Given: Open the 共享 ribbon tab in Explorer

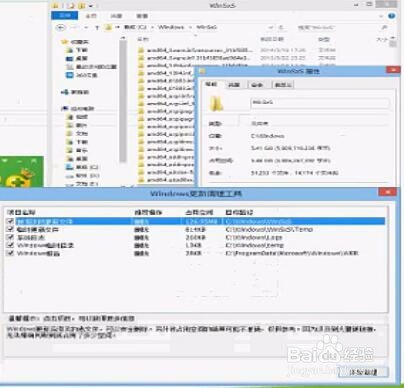Looking at the screenshot, I should [x=116, y=16].
